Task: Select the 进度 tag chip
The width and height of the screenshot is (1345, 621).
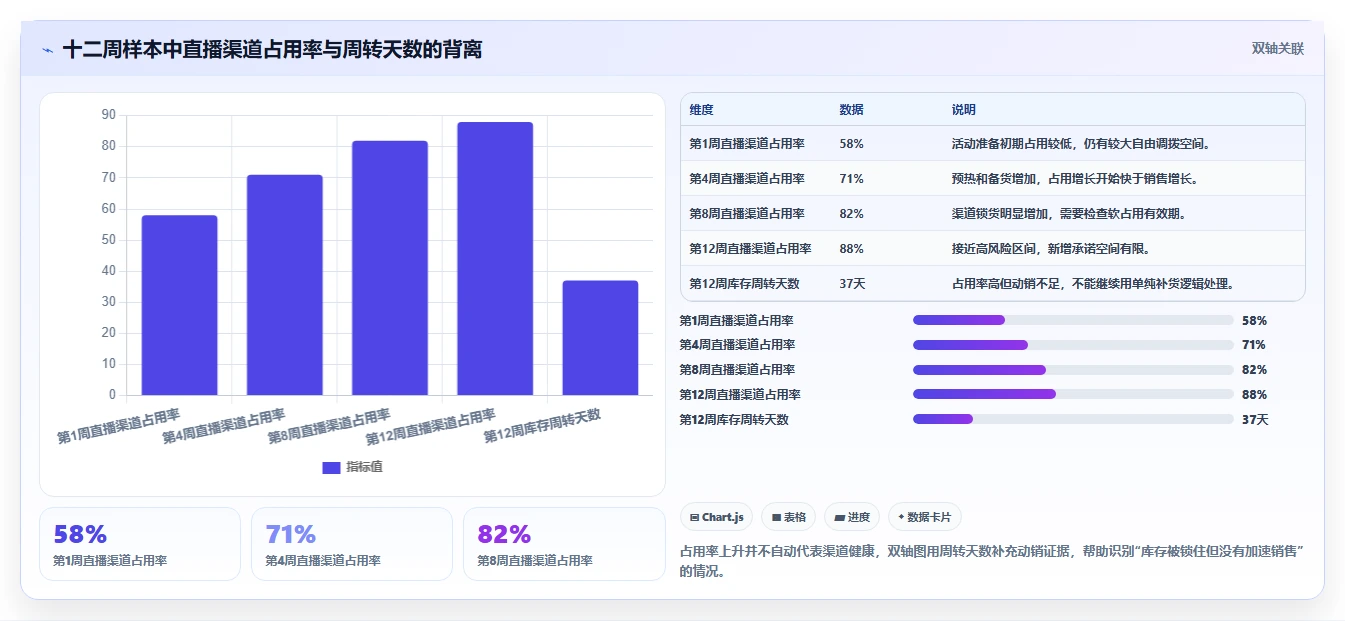Action: [x=852, y=517]
